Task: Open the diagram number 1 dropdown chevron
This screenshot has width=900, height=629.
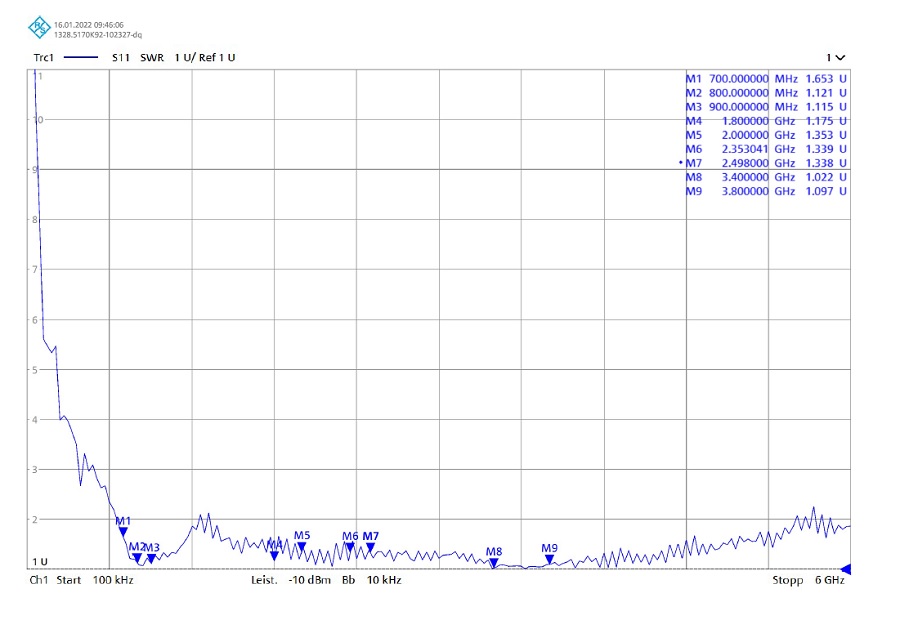Action: tap(834, 58)
